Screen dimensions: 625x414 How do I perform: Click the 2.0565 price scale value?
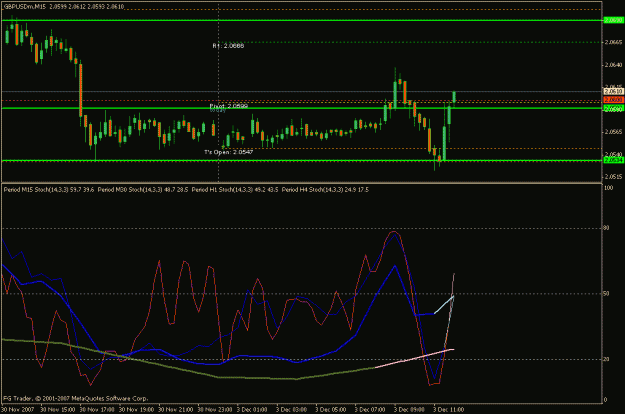pyautogui.click(x=614, y=131)
